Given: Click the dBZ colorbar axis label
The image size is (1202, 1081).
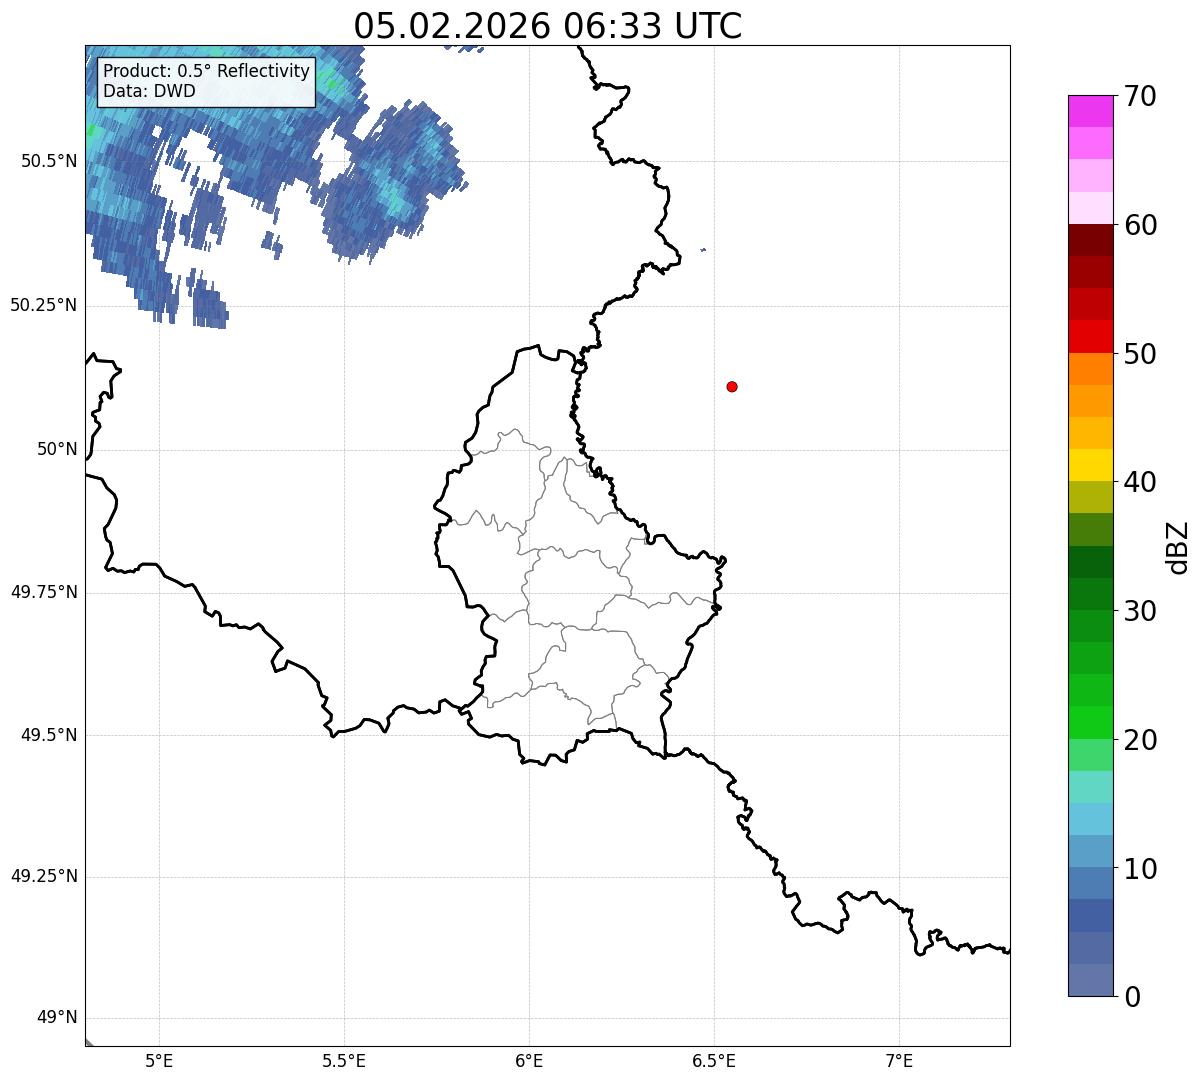Looking at the screenshot, I should click(1177, 547).
